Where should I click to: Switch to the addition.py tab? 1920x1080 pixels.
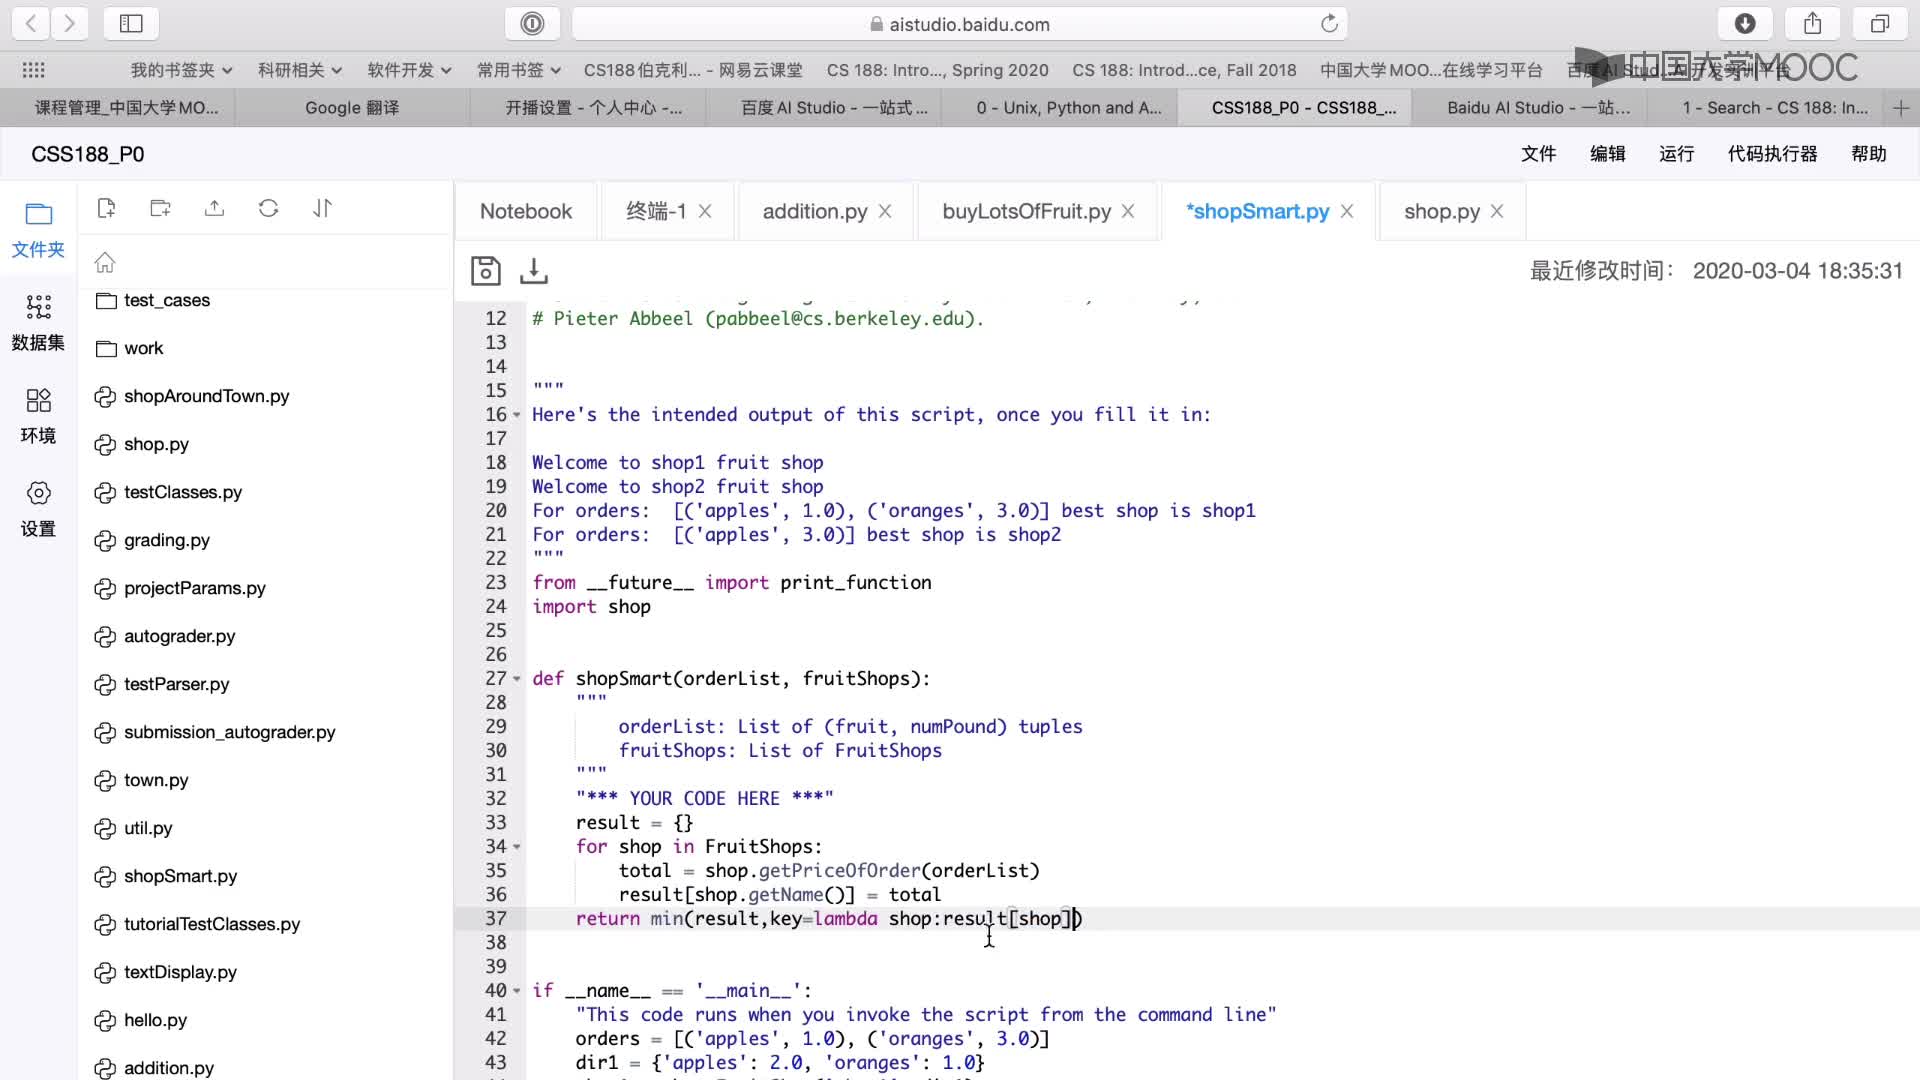click(815, 211)
